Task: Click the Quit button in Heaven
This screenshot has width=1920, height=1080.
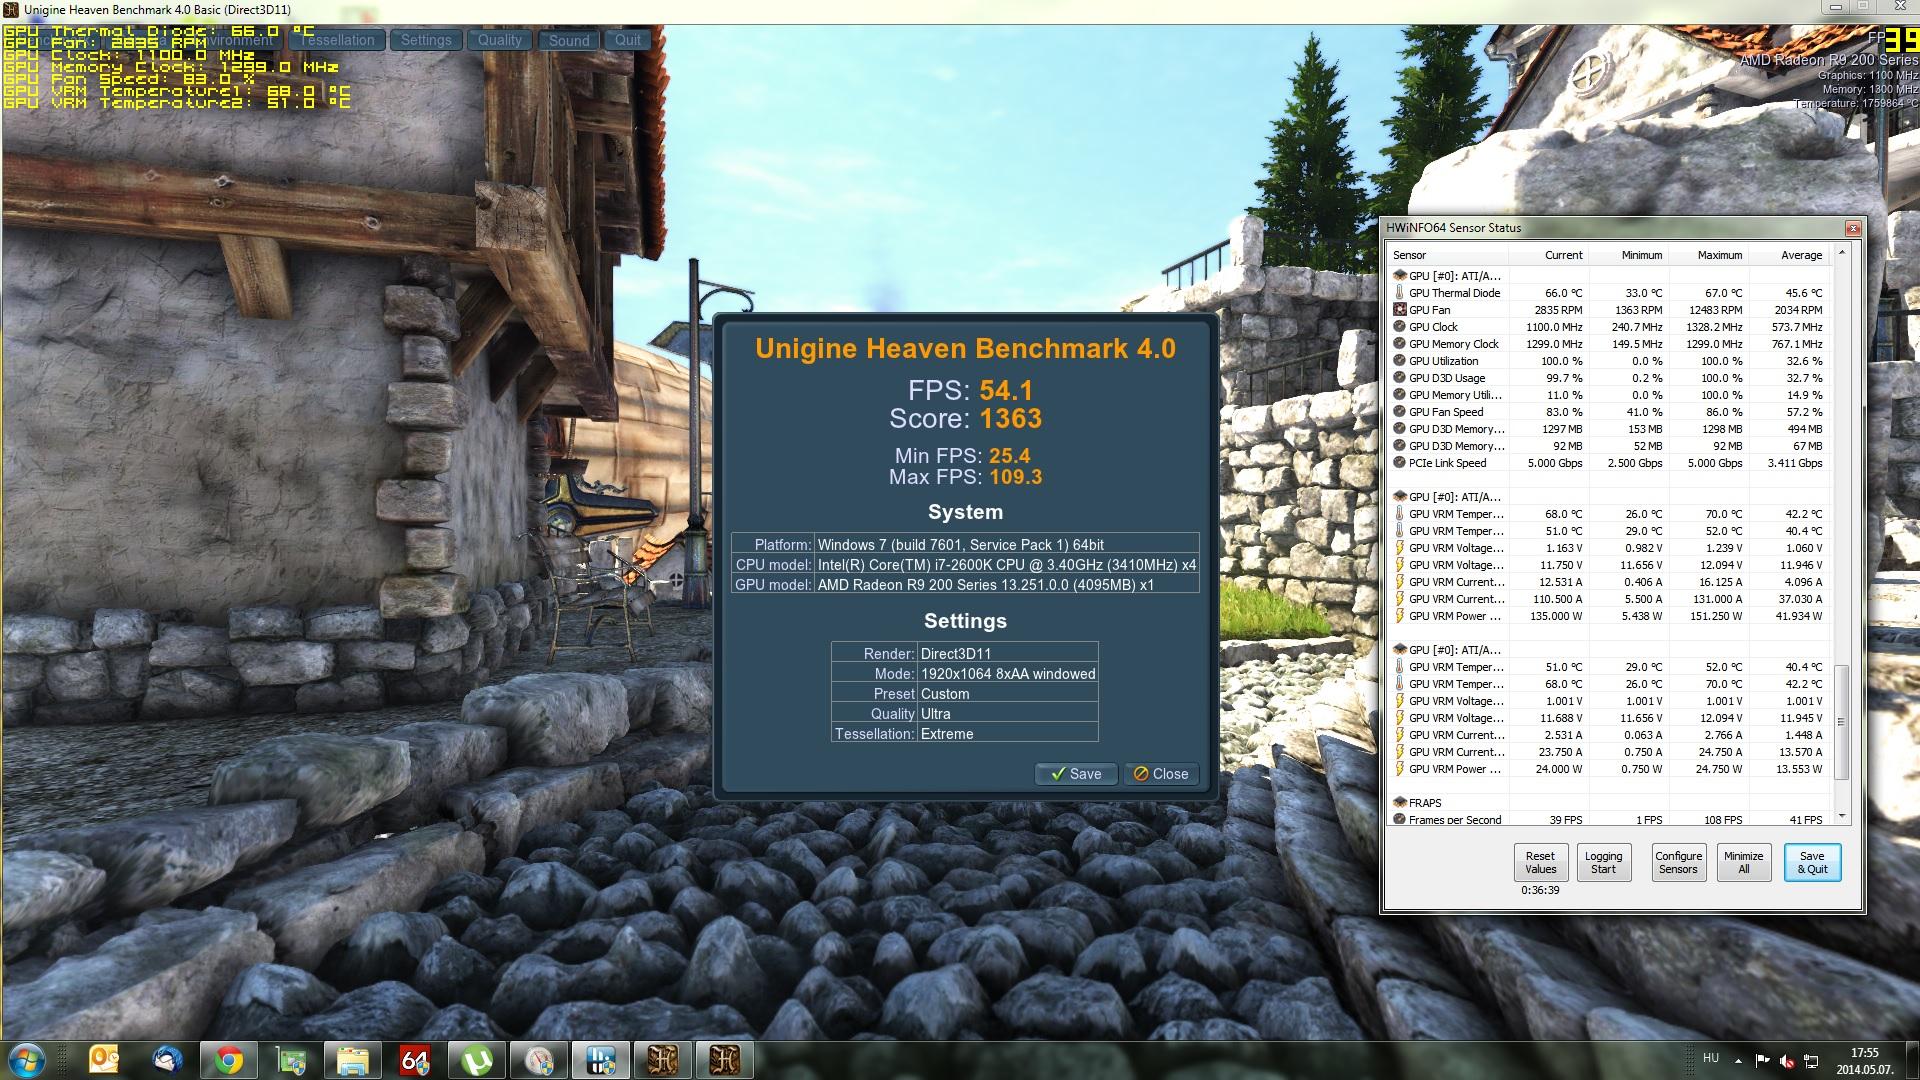Action: click(x=628, y=40)
